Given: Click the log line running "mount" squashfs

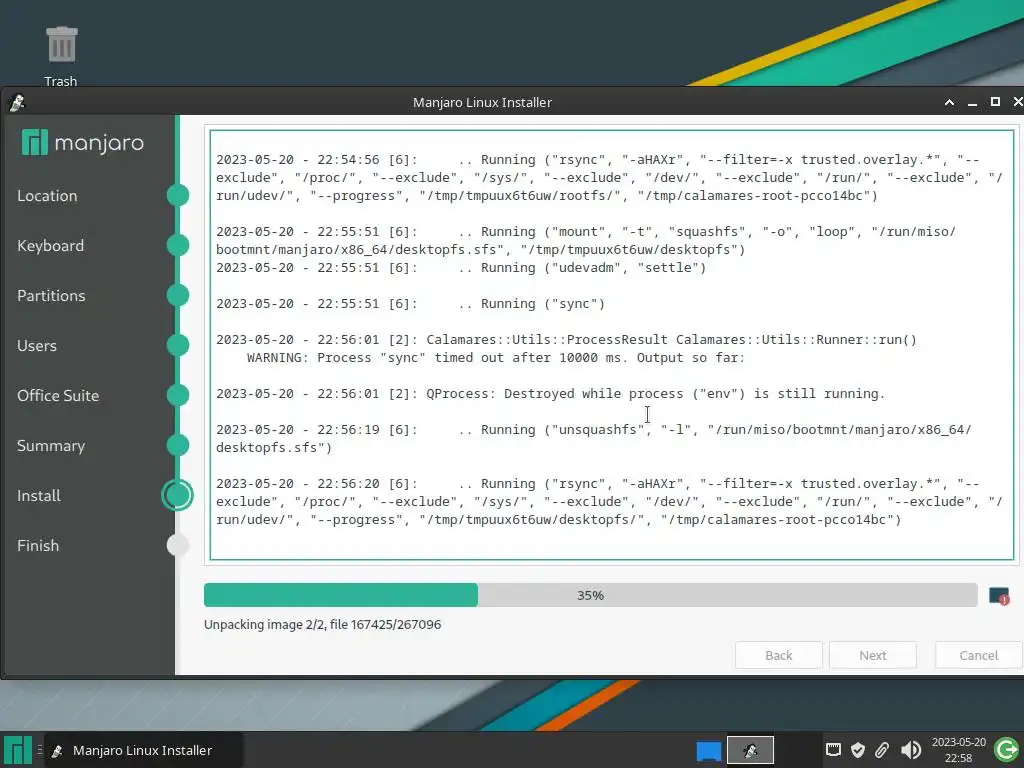Looking at the screenshot, I should (586, 240).
